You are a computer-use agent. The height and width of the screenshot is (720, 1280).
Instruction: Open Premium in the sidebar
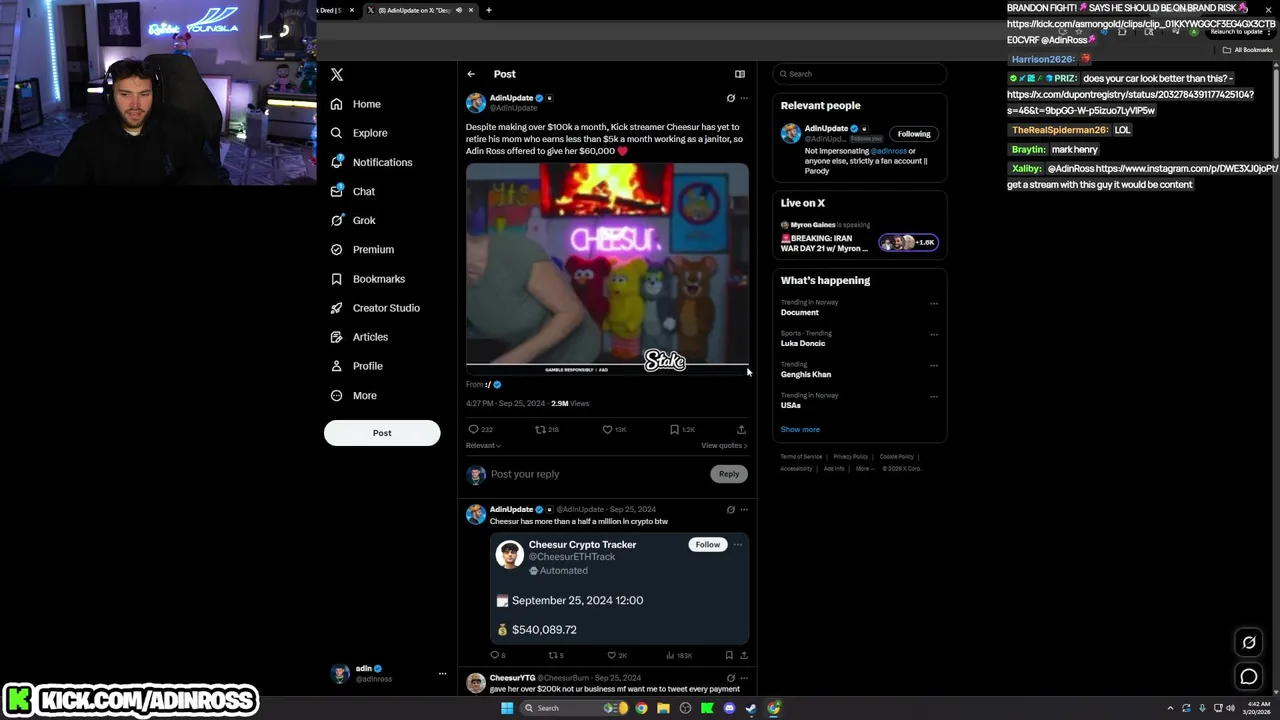(x=361, y=249)
